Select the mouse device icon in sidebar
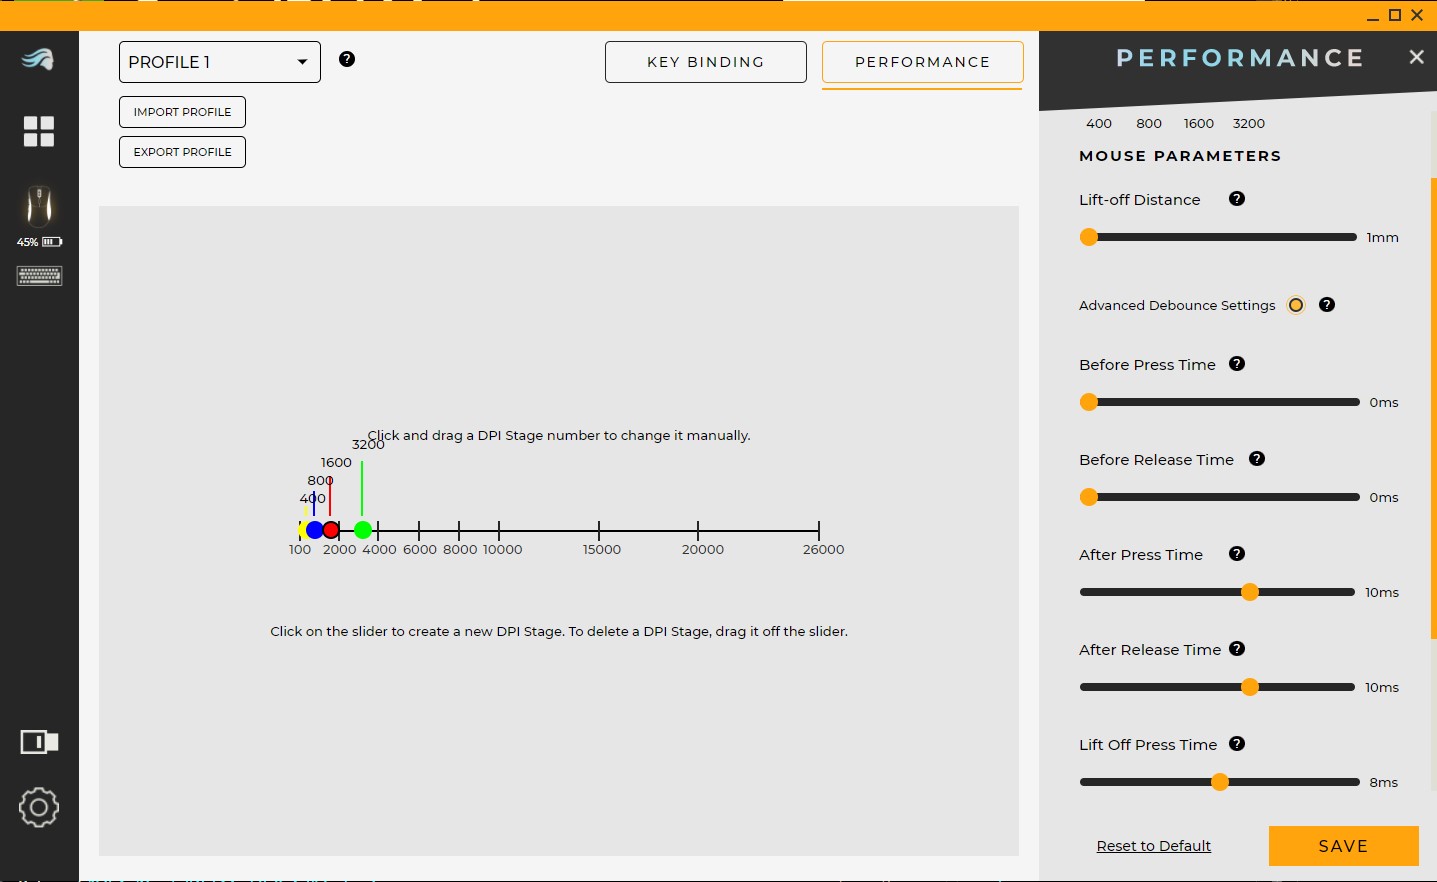The height and width of the screenshot is (882, 1437). (39, 206)
